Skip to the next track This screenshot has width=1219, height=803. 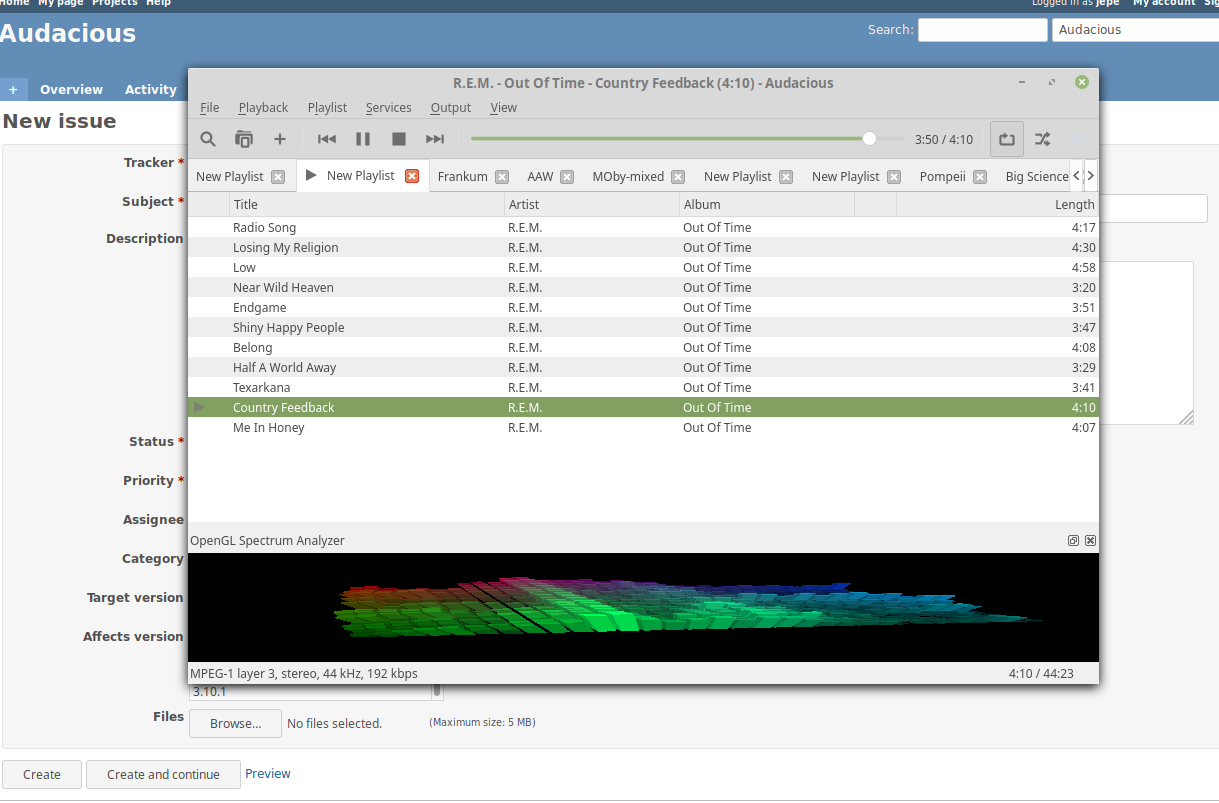[x=435, y=139]
